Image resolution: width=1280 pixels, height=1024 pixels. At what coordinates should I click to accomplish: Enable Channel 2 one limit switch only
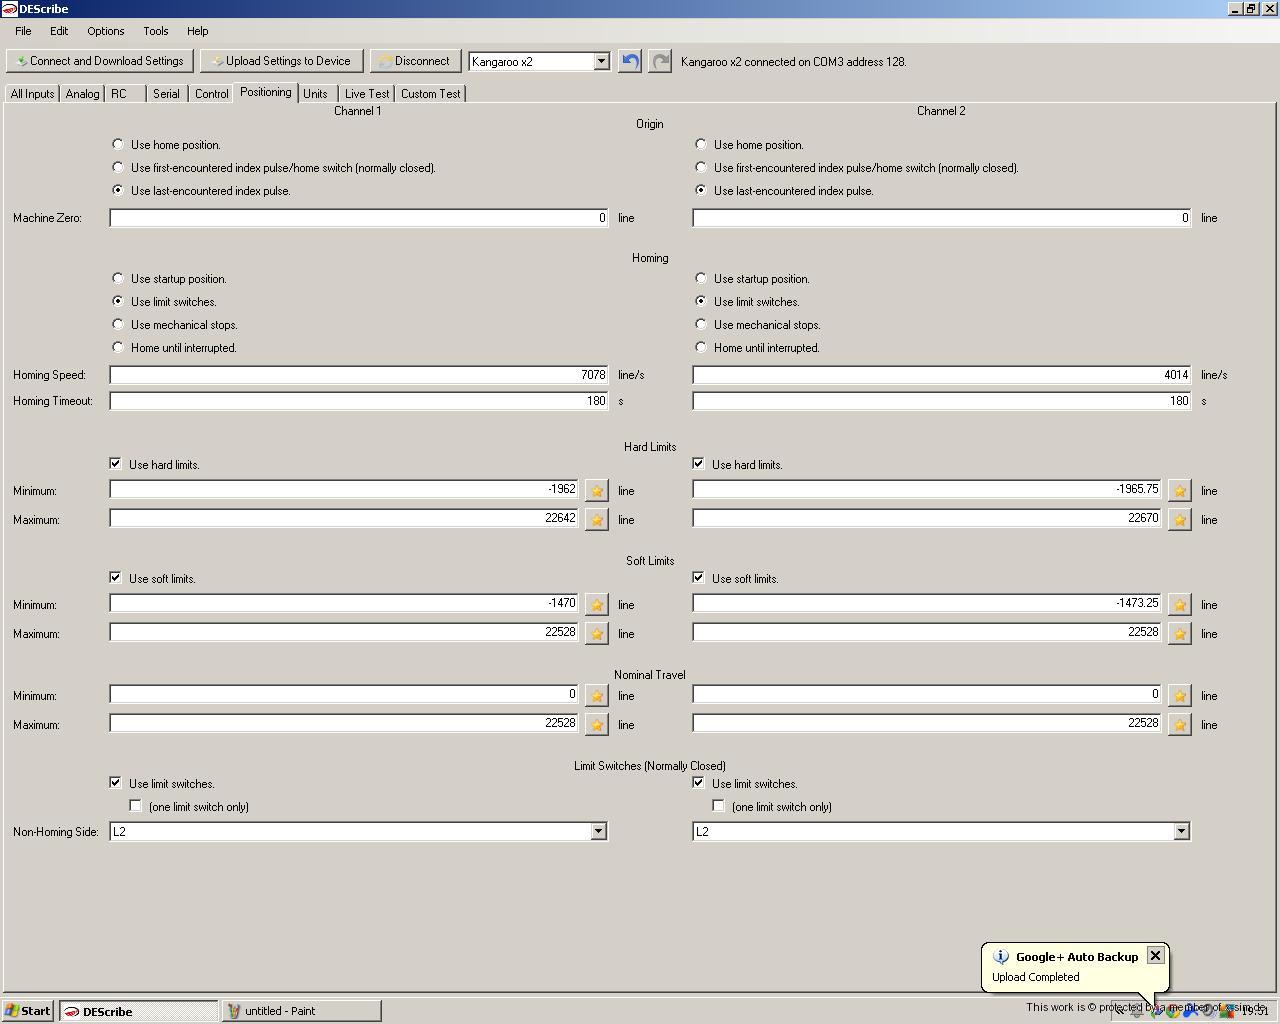point(719,806)
